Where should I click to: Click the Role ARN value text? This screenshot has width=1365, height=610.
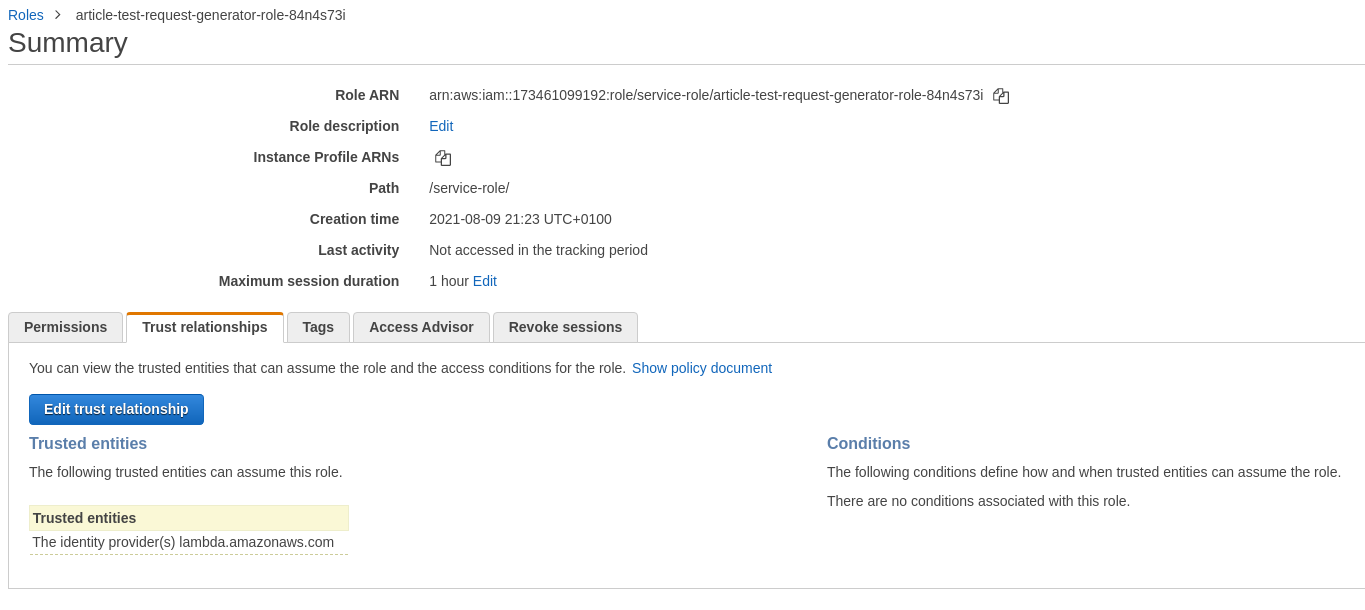706,95
